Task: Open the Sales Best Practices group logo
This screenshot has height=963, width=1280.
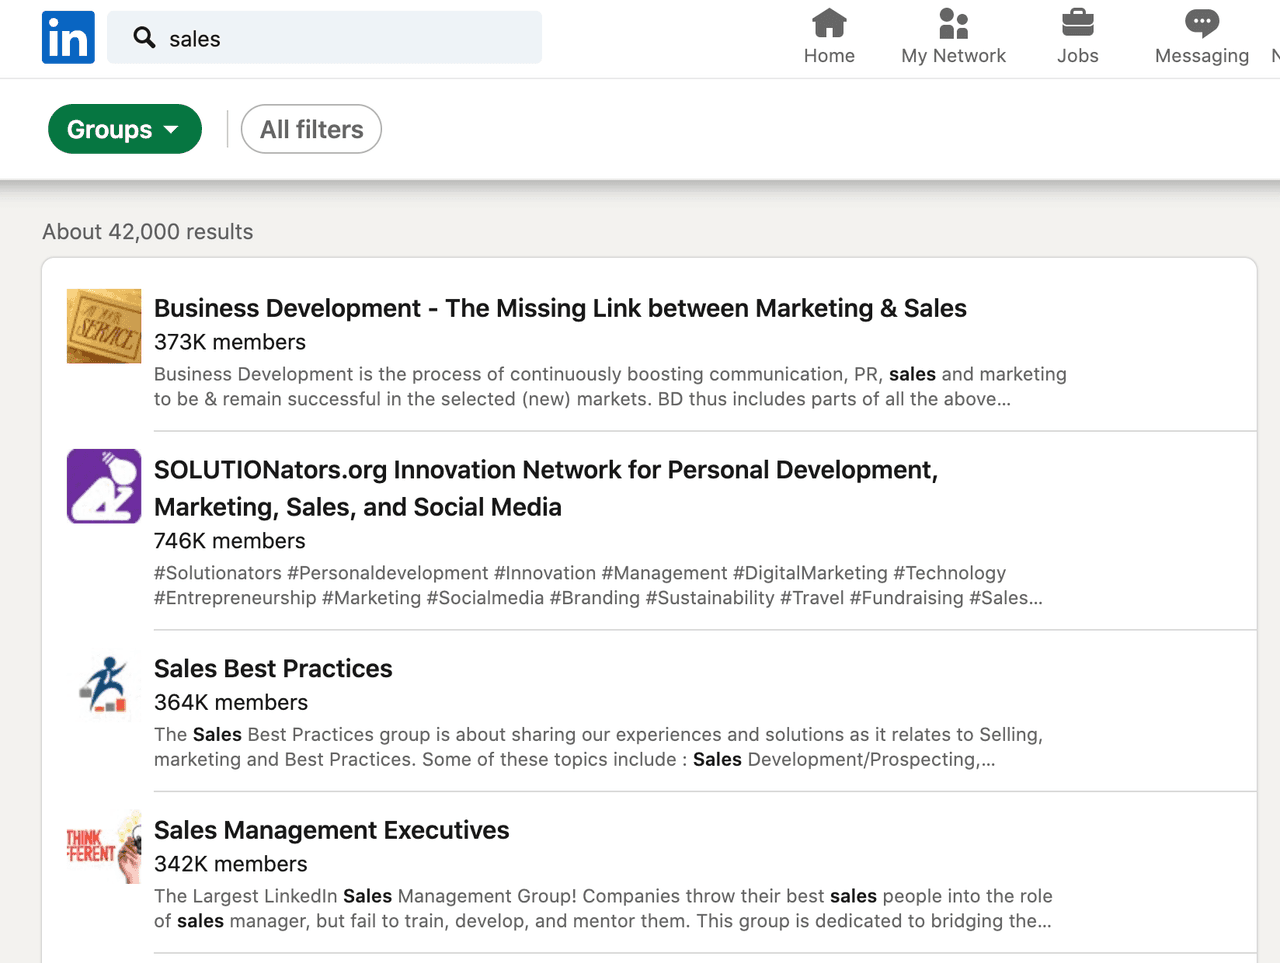Action: tap(103, 686)
